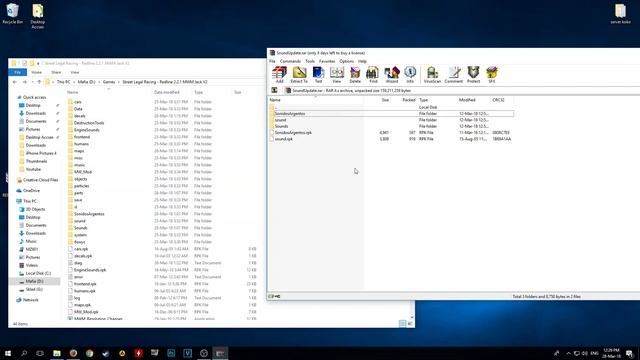
Task: Open the Windows Start button
Action: [x=8, y=353]
